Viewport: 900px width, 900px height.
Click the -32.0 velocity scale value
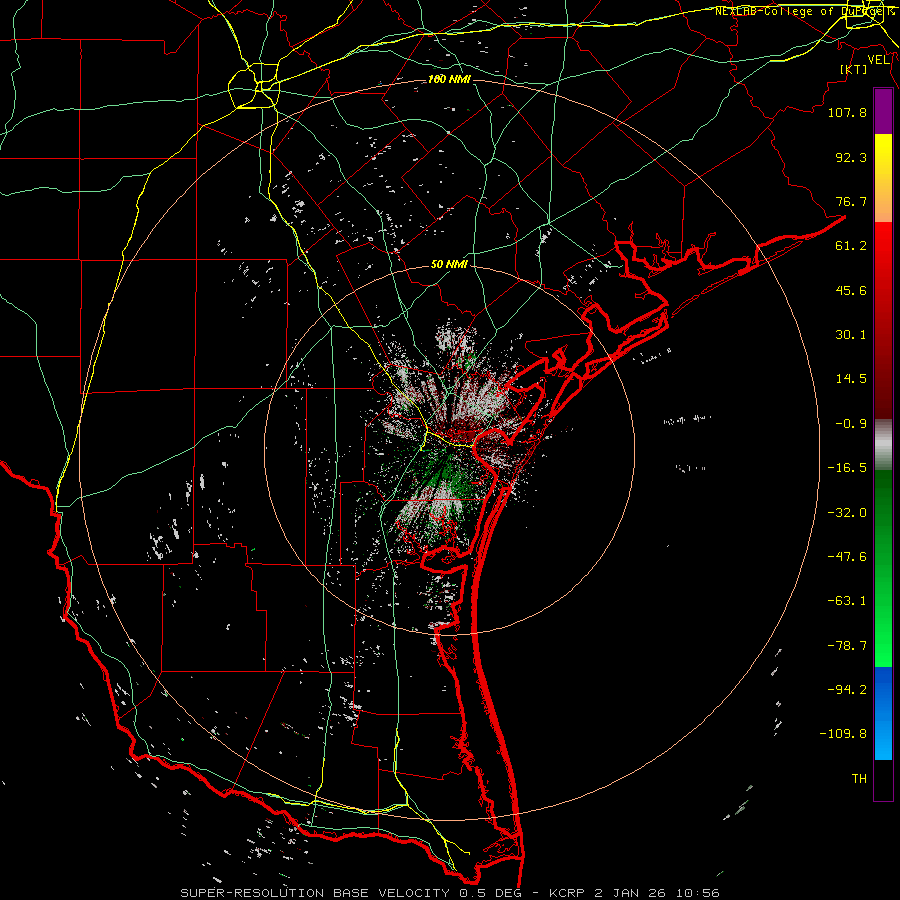[x=847, y=513]
